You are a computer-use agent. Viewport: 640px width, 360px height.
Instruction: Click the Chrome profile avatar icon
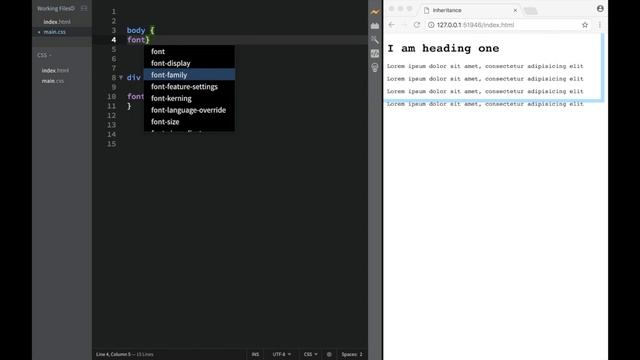tap(600, 9)
